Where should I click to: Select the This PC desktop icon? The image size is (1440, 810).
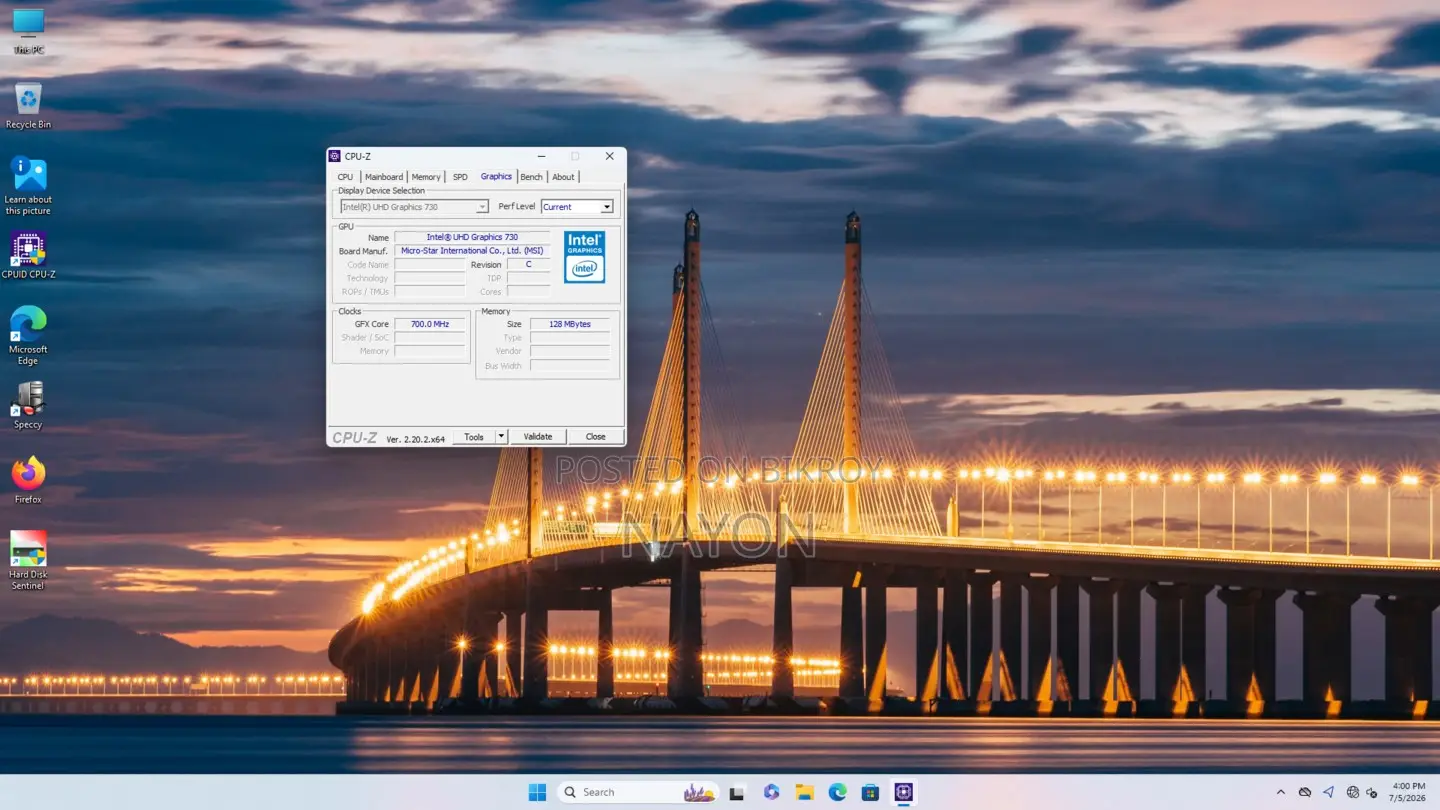tap(28, 31)
